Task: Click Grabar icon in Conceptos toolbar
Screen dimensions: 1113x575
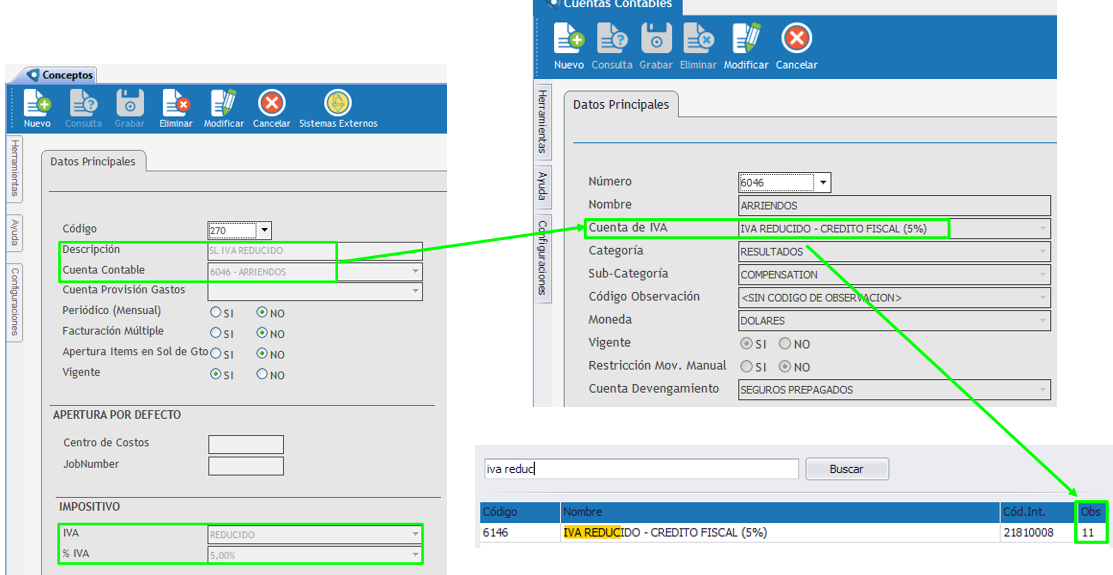Action: (130, 103)
